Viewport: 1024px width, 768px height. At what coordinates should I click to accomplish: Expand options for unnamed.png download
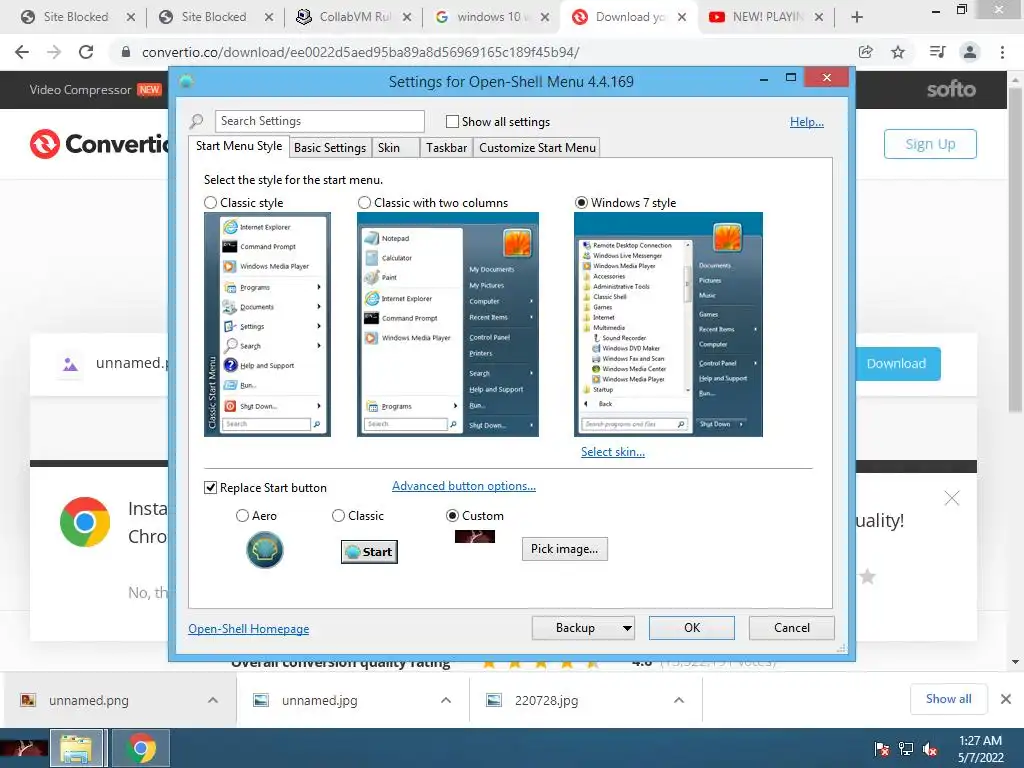213,700
